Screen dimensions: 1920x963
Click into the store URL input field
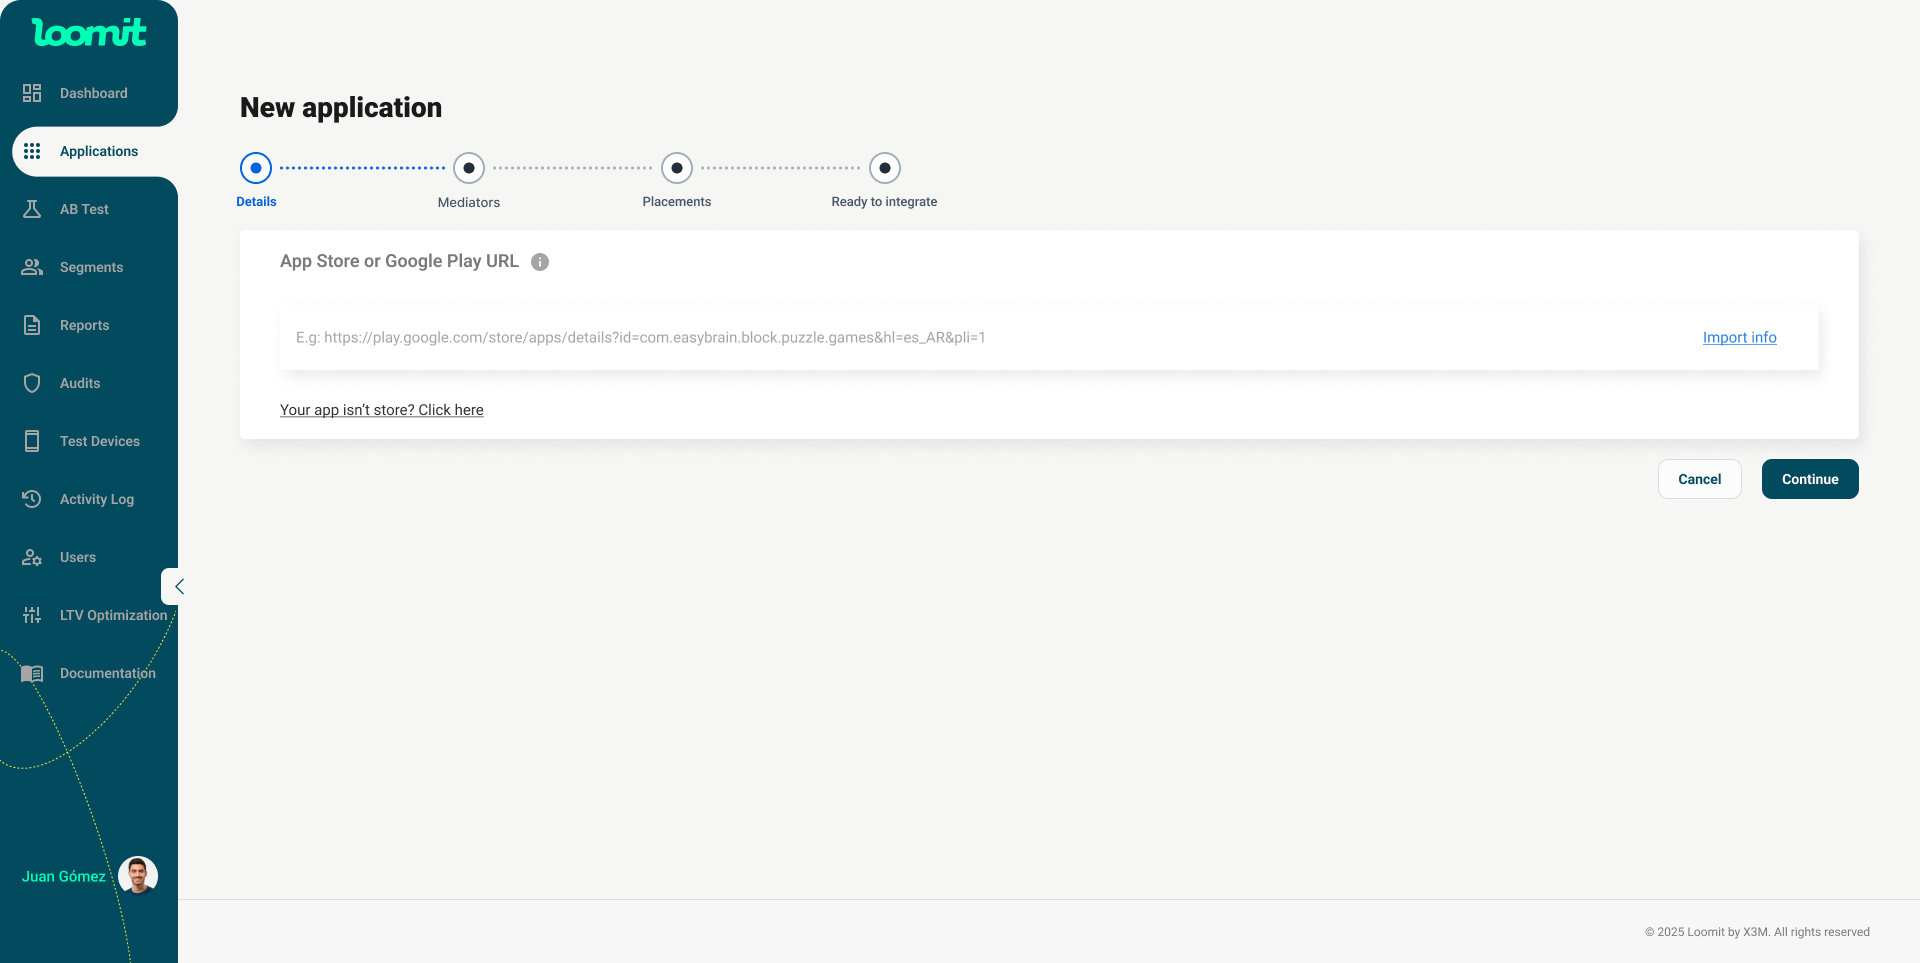980,338
